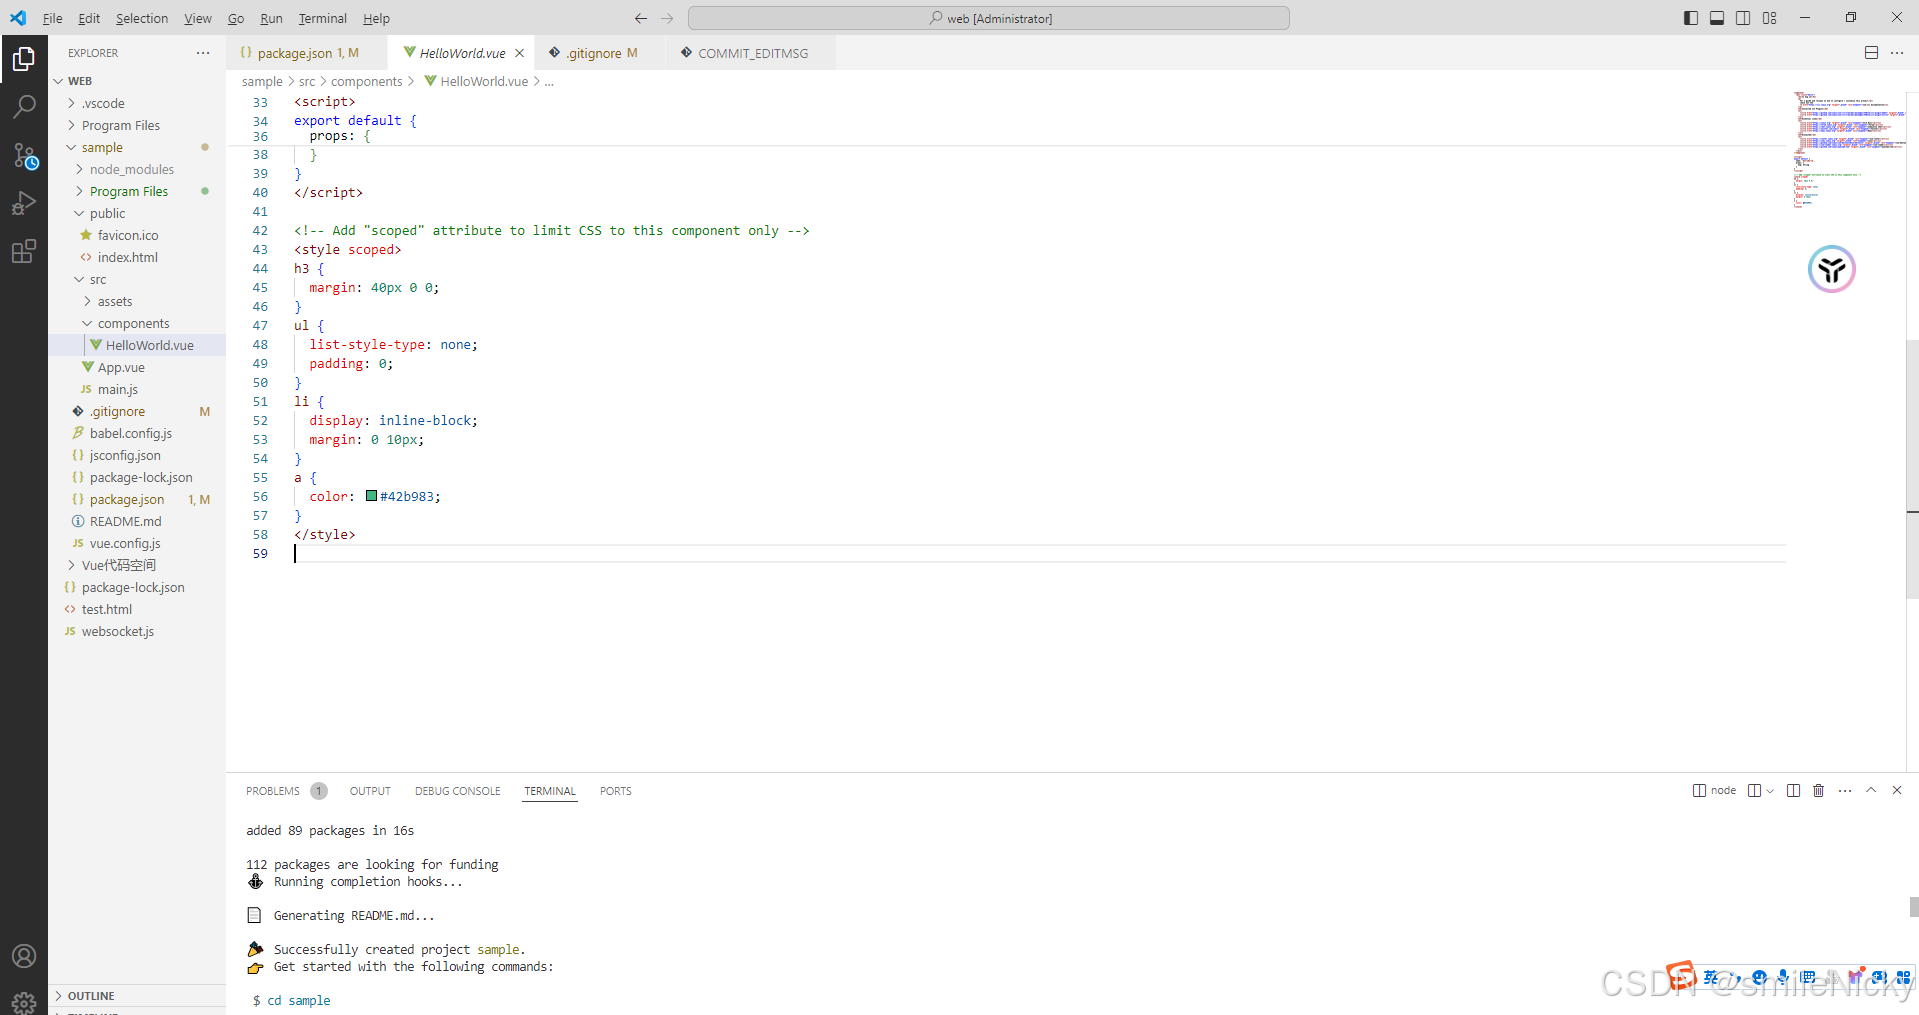Viewport: 1919px width, 1015px height.
Task: Click the floating AI assistant round icon
Action: point(1832,269)
